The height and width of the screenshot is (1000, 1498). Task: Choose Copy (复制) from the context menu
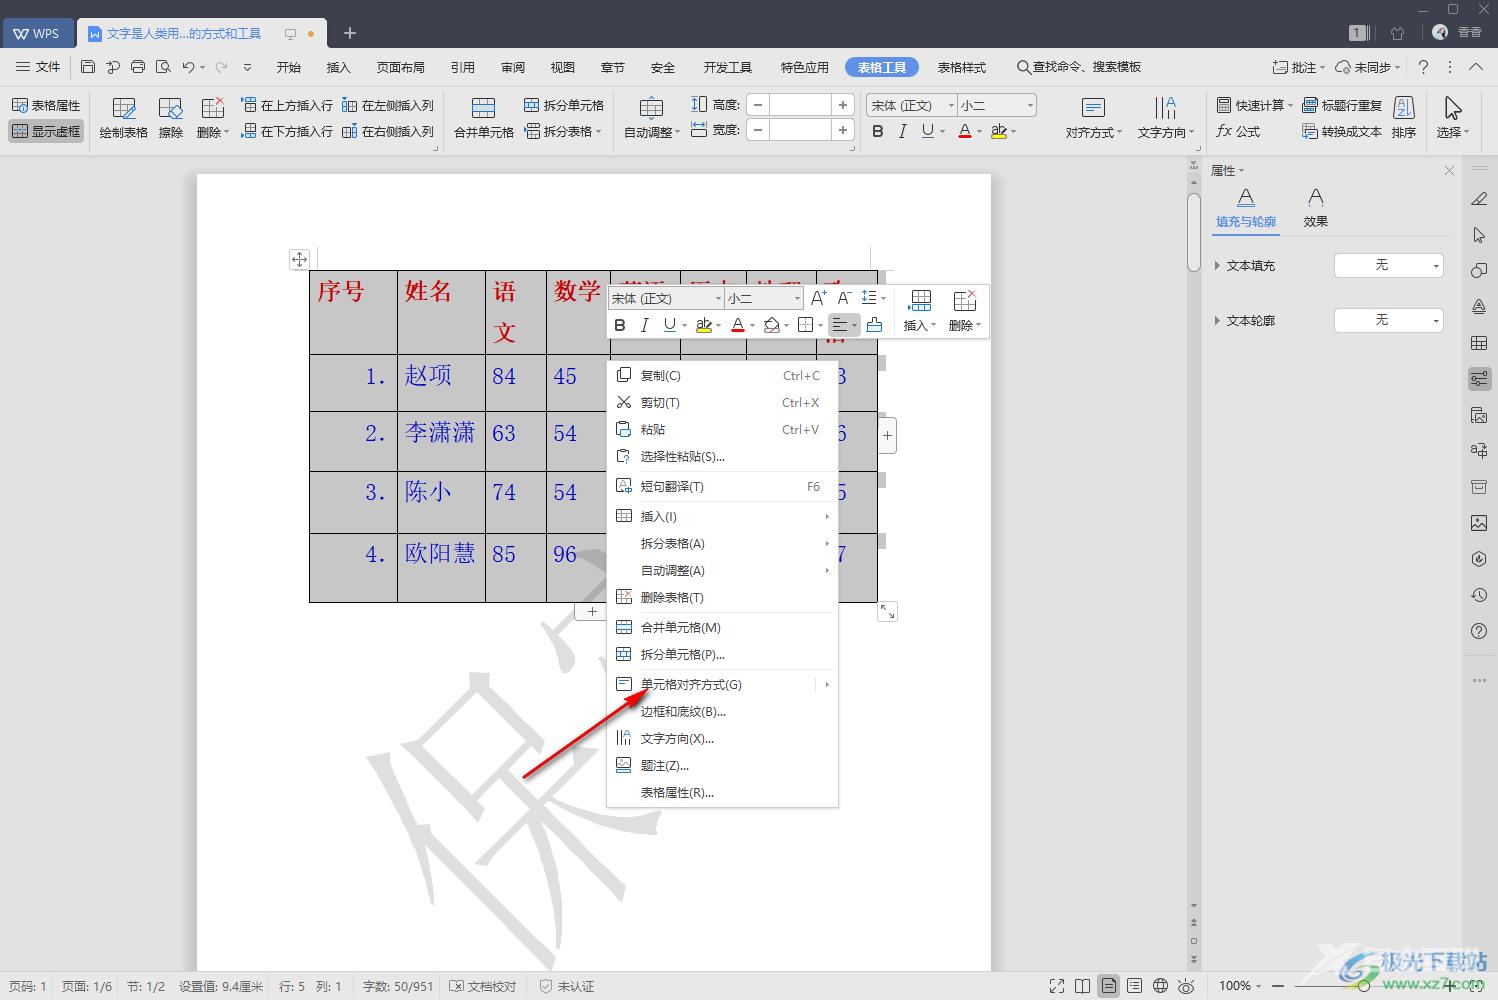point(722,375)
